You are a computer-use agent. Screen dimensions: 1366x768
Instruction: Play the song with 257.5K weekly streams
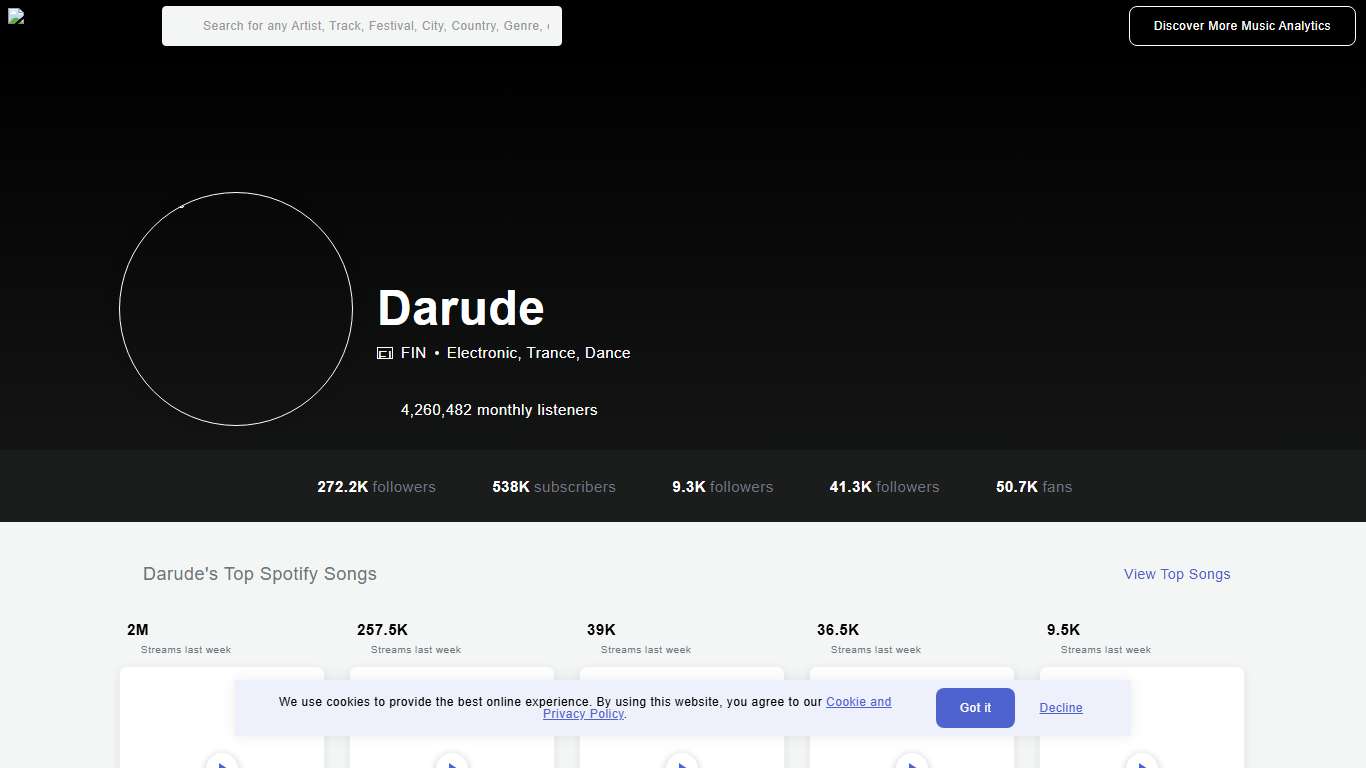[x=452, y=763]
